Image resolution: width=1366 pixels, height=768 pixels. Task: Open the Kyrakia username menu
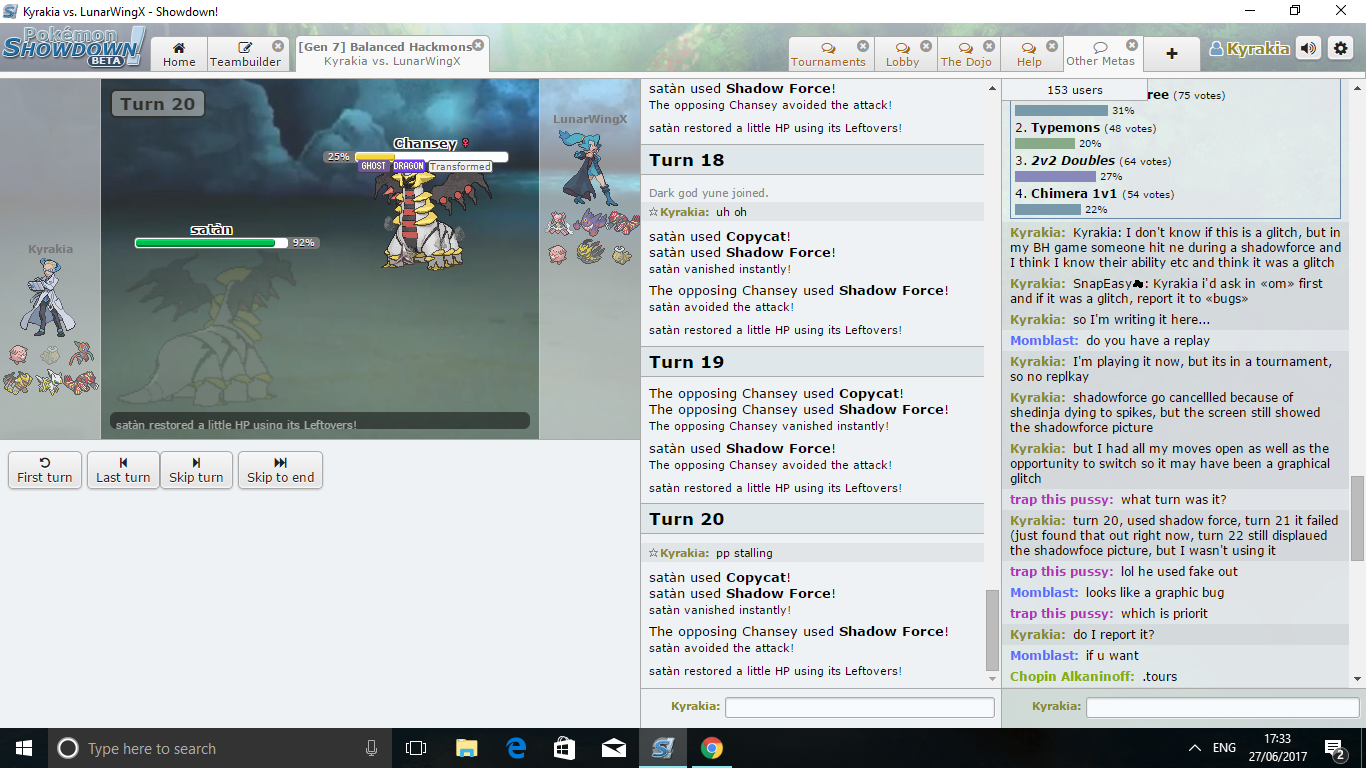(x=1249, y=48)
